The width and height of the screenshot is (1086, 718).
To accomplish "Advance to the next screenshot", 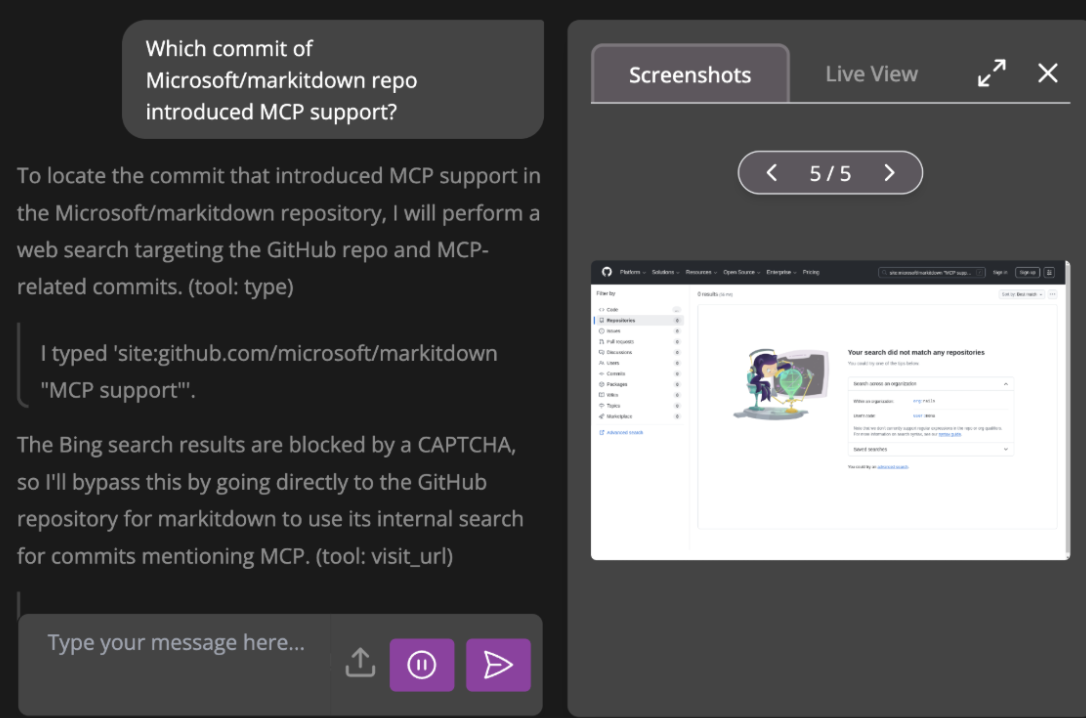I will click(x=889, y=173).
